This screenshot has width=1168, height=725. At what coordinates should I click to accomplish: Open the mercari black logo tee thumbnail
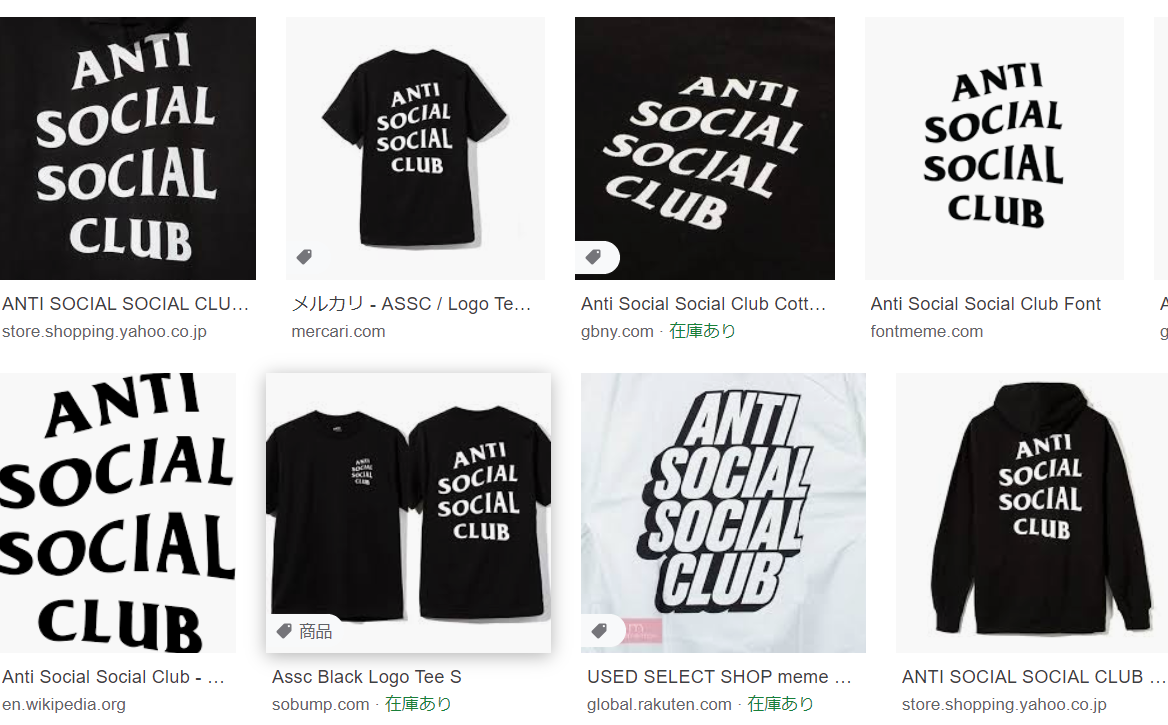tap(415, 148)
